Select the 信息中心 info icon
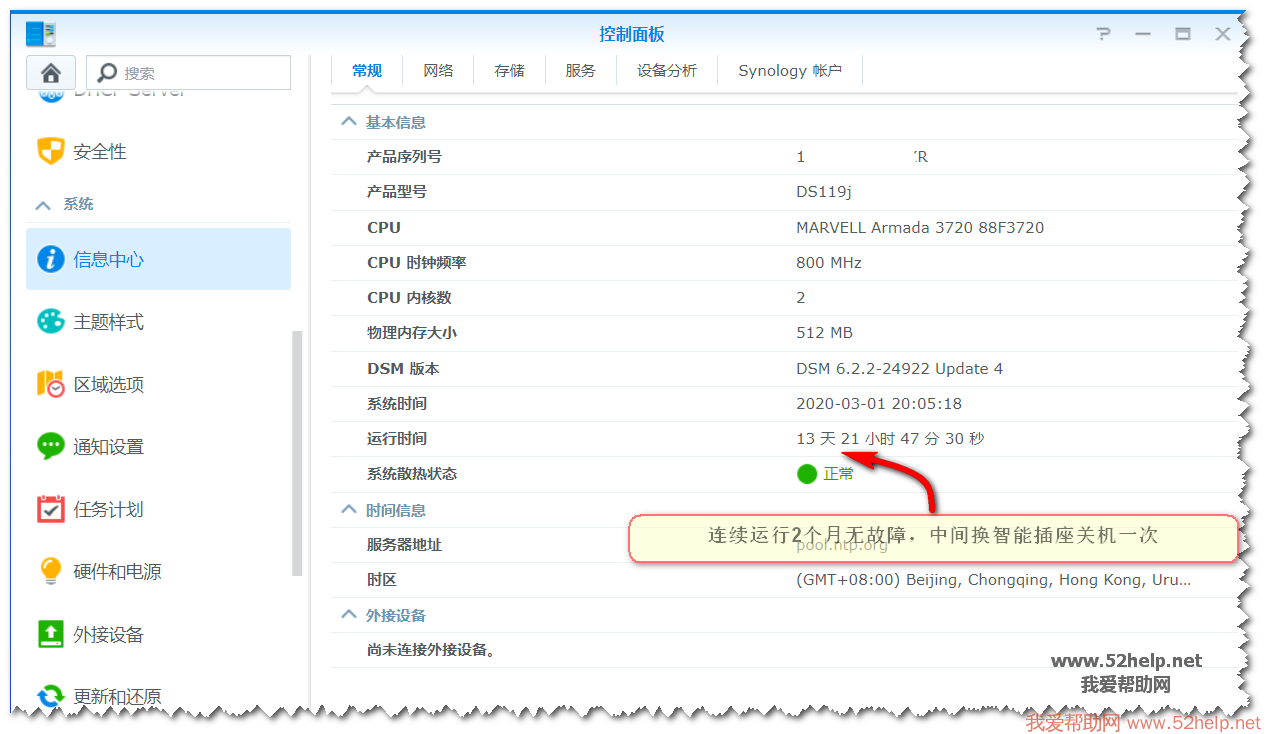The height and width of the screenshot is (734, 1267). tap(50, 259)
